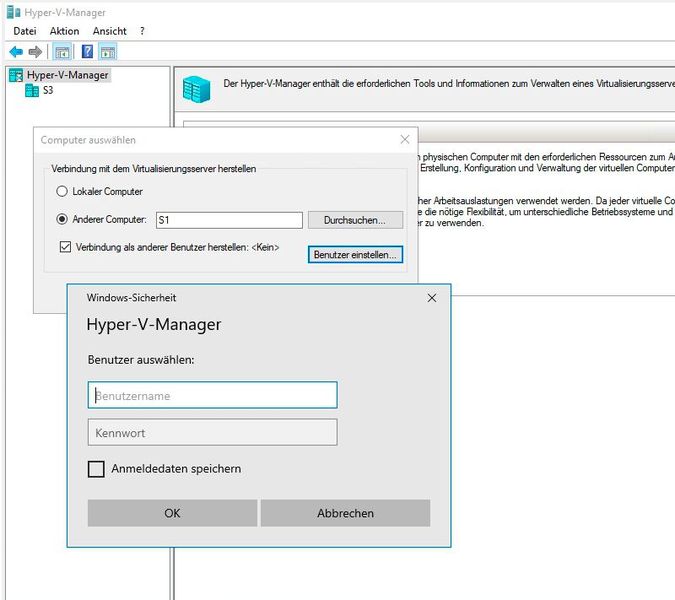Click the Computer auswählen dialog title
675x600 pixels.
pyautogui.click(x=88, y=140)
